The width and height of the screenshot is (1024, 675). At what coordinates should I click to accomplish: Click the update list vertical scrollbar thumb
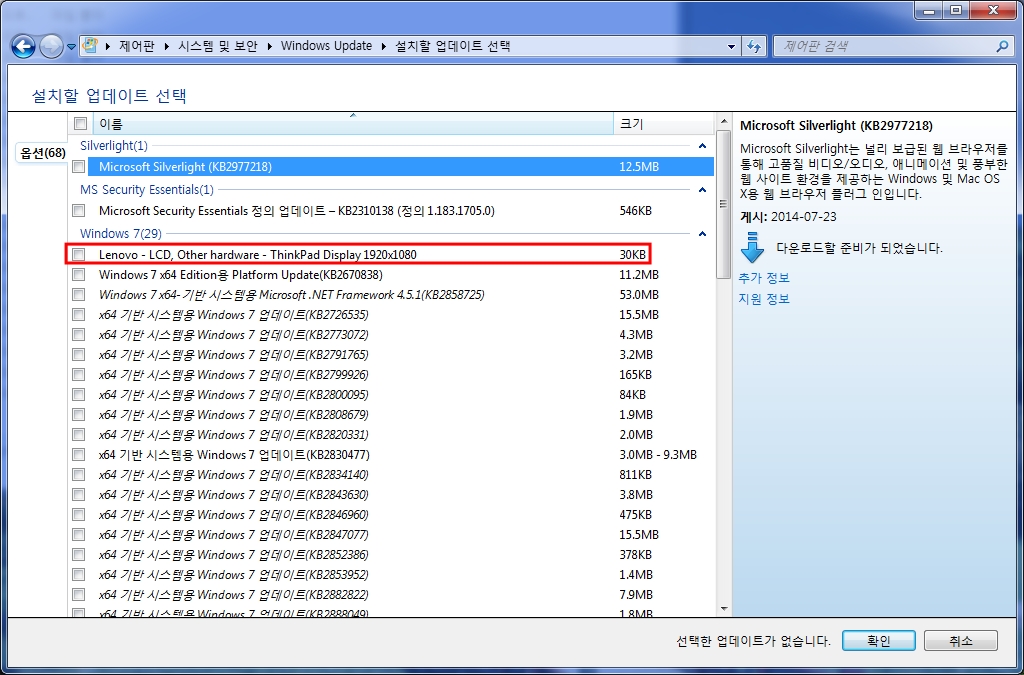click(x=724, y=204)
